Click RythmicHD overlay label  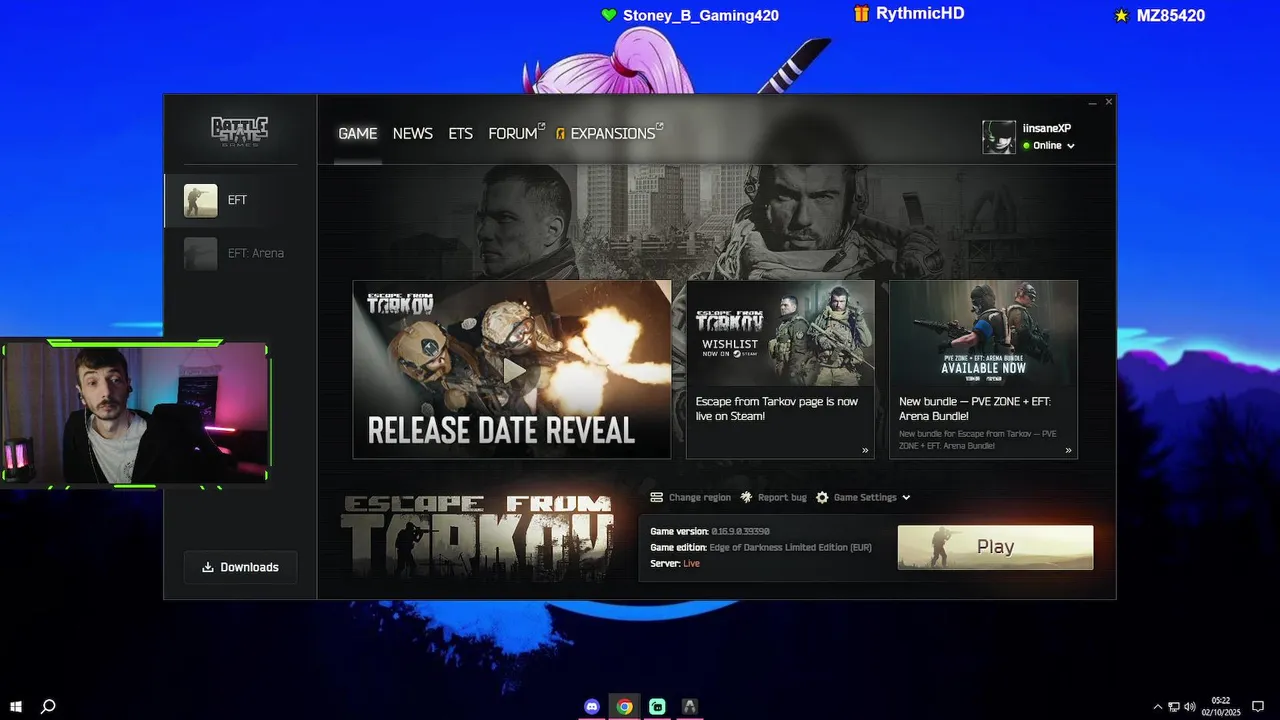point(920,14)
